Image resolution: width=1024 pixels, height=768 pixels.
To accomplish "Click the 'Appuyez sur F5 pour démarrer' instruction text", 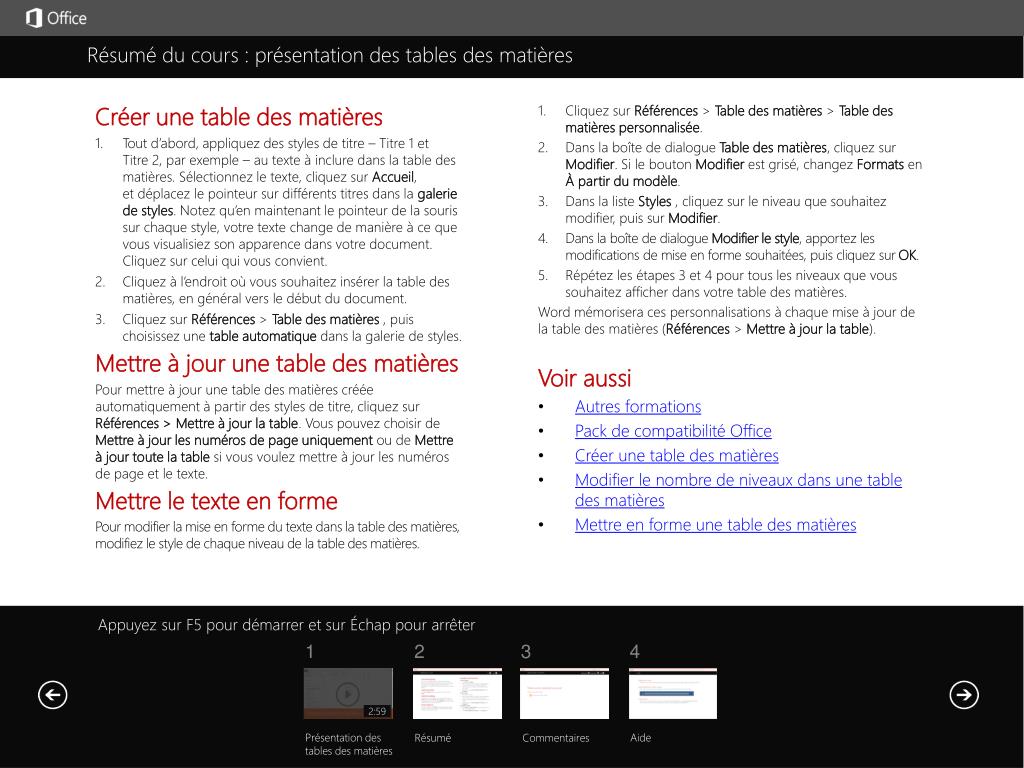I will [286, 625].
